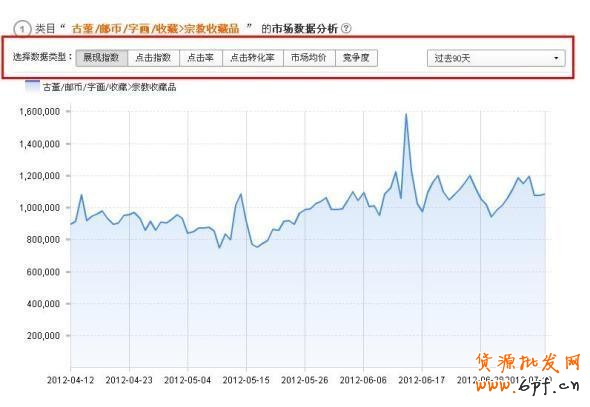Click the 1,600,000 y-axis label

40,112
